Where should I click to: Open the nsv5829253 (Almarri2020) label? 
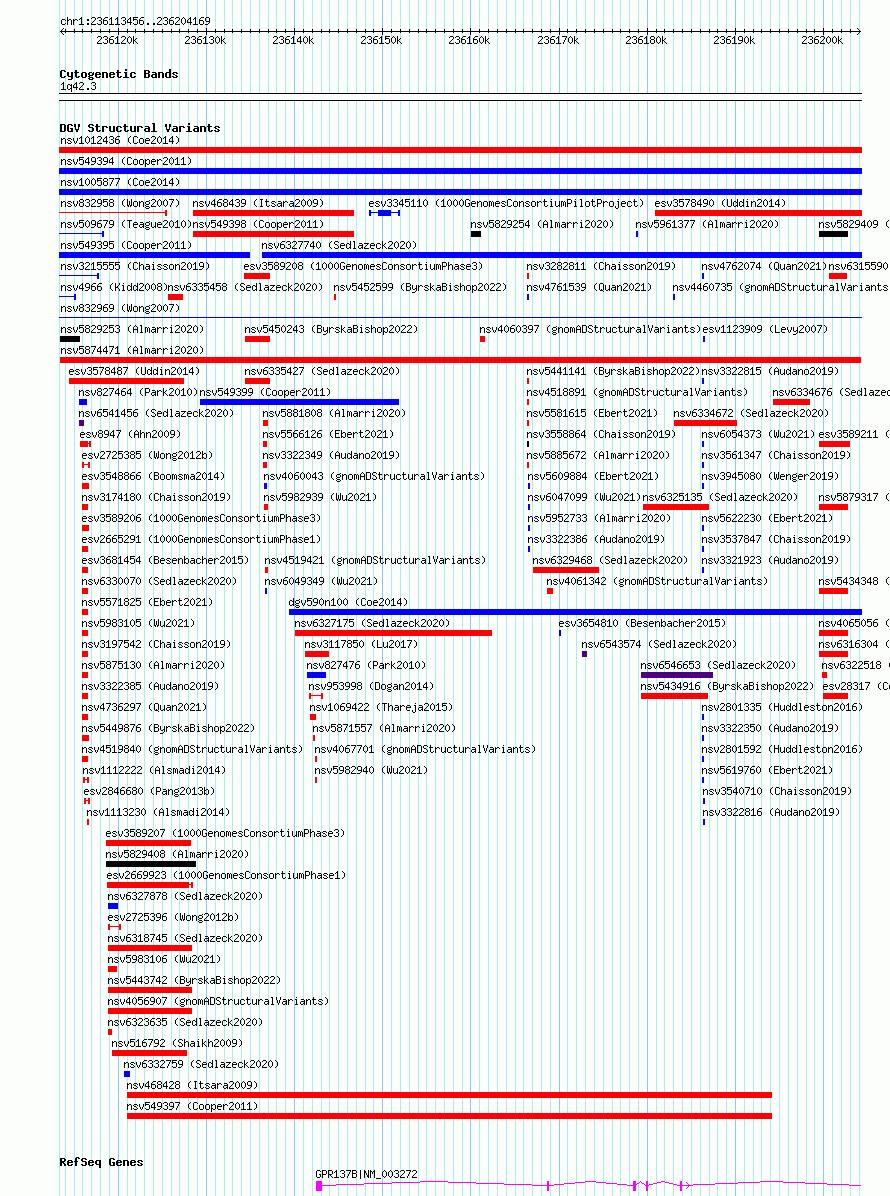[x=132, y=330]
